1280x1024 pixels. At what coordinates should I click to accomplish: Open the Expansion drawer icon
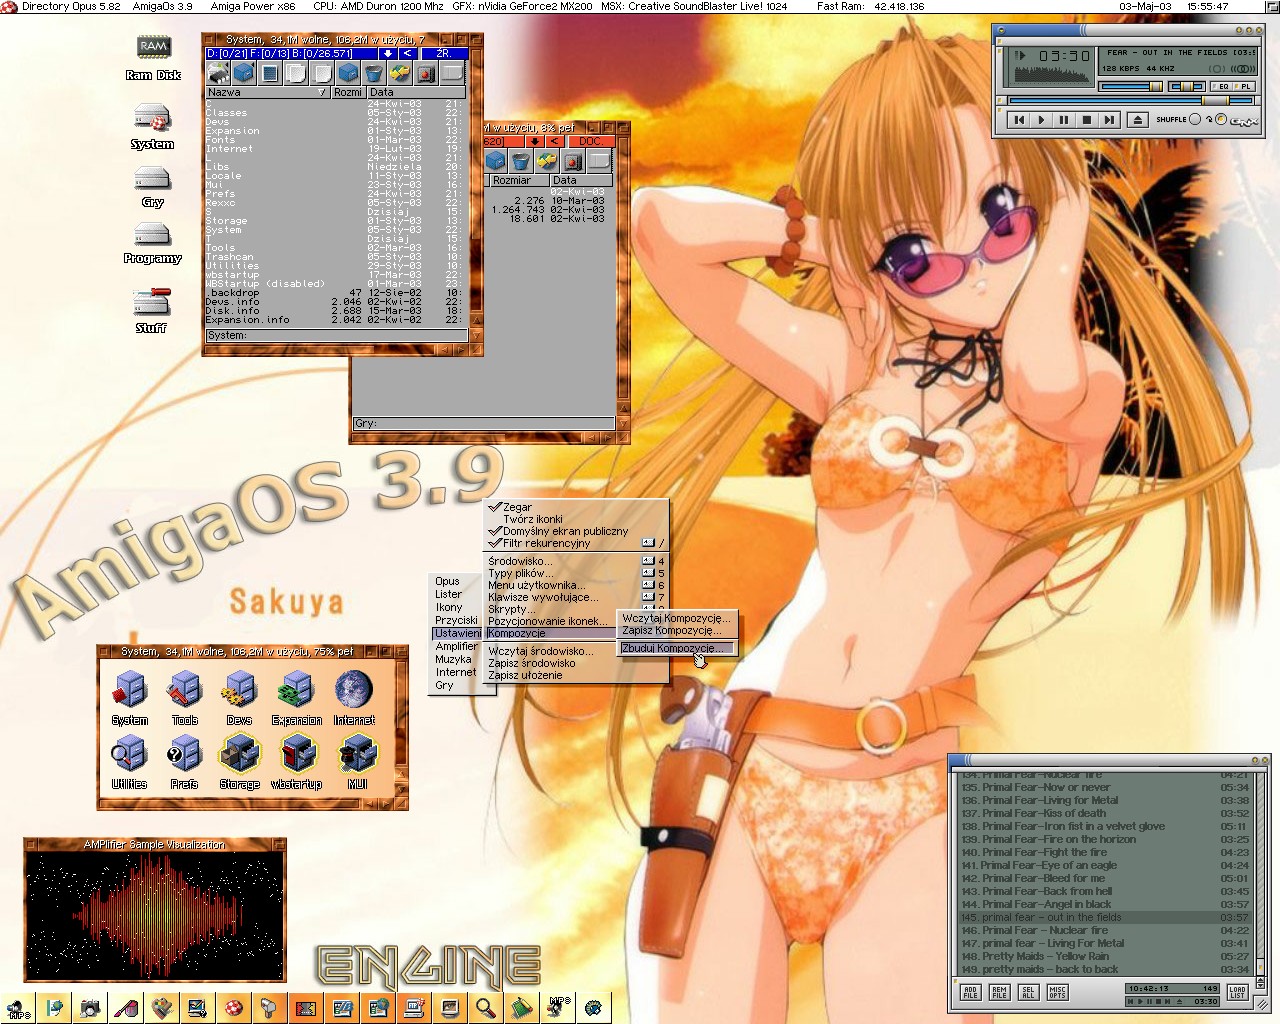click(x=296, y=697)
